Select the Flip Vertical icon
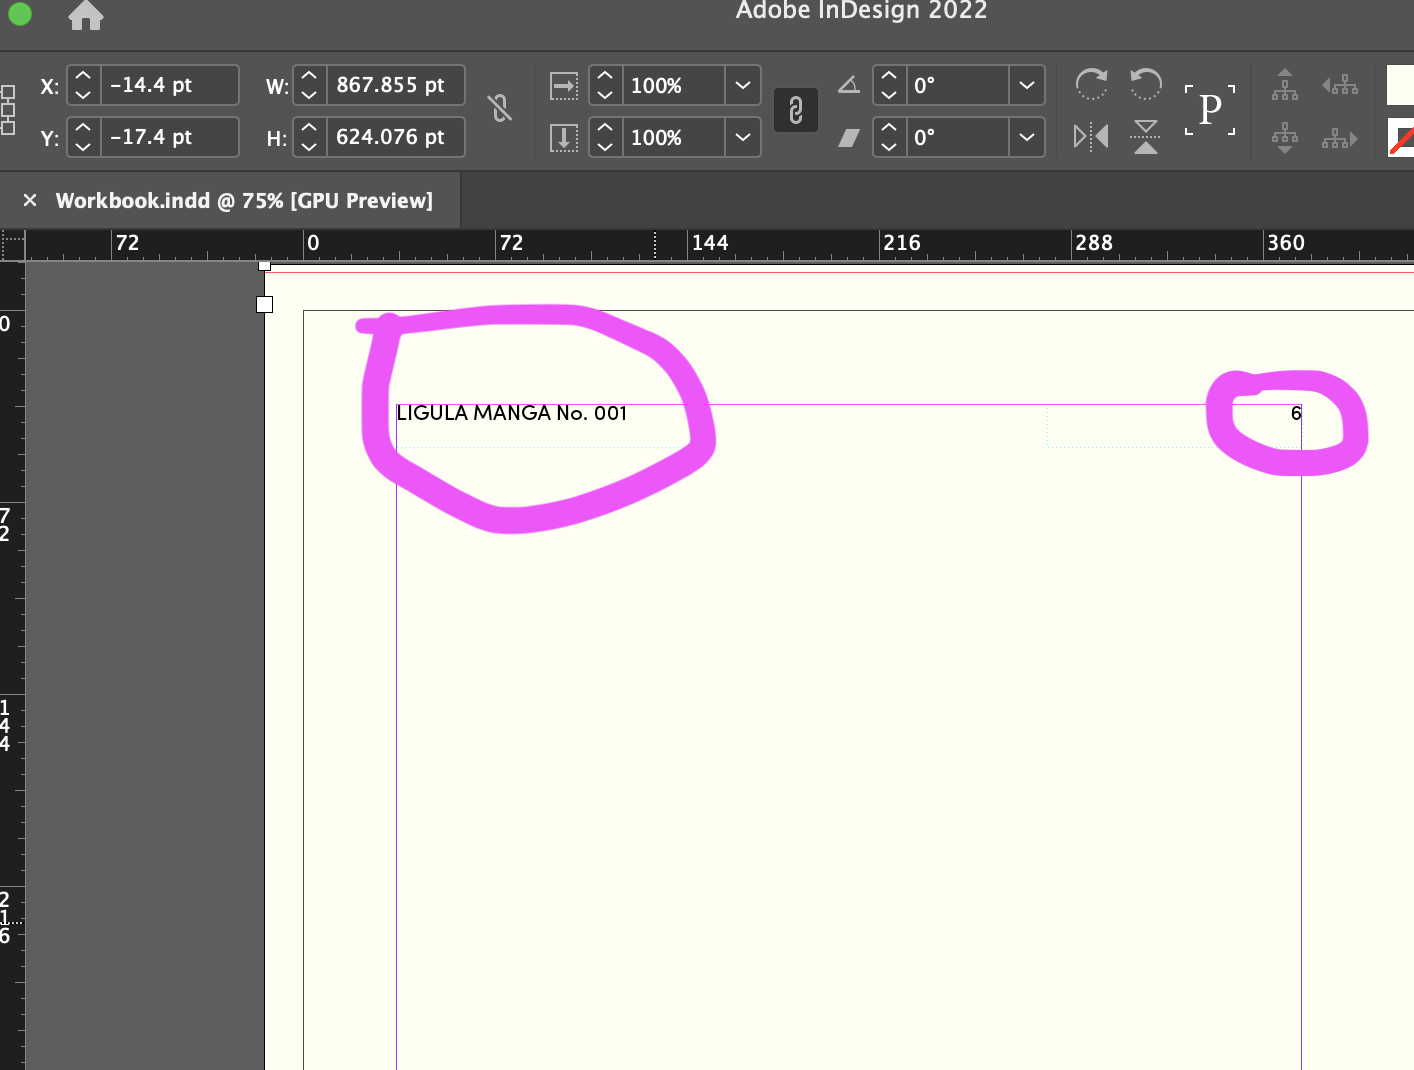Image resolution: width=1414 pixels, height=1070 pixels. click(x=1145, y=136)
